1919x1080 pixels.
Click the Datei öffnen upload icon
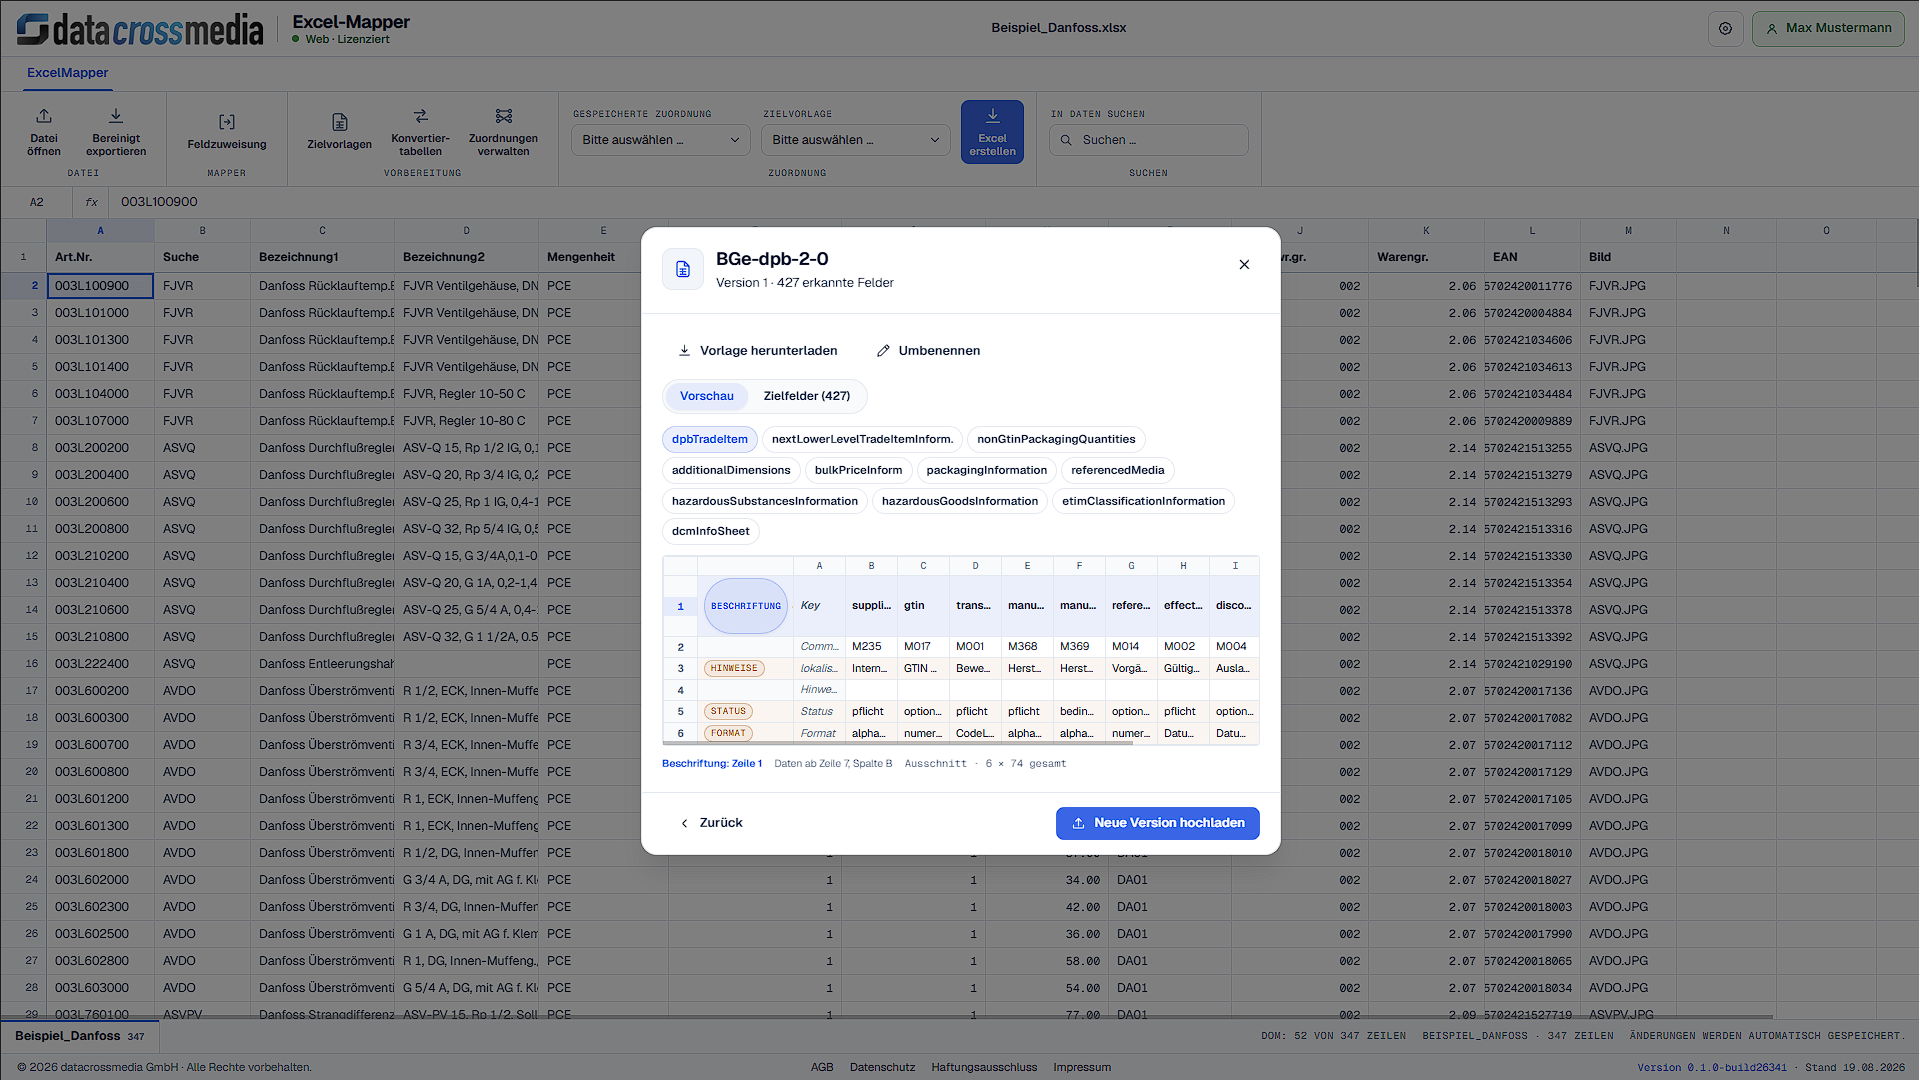point(44,116)
